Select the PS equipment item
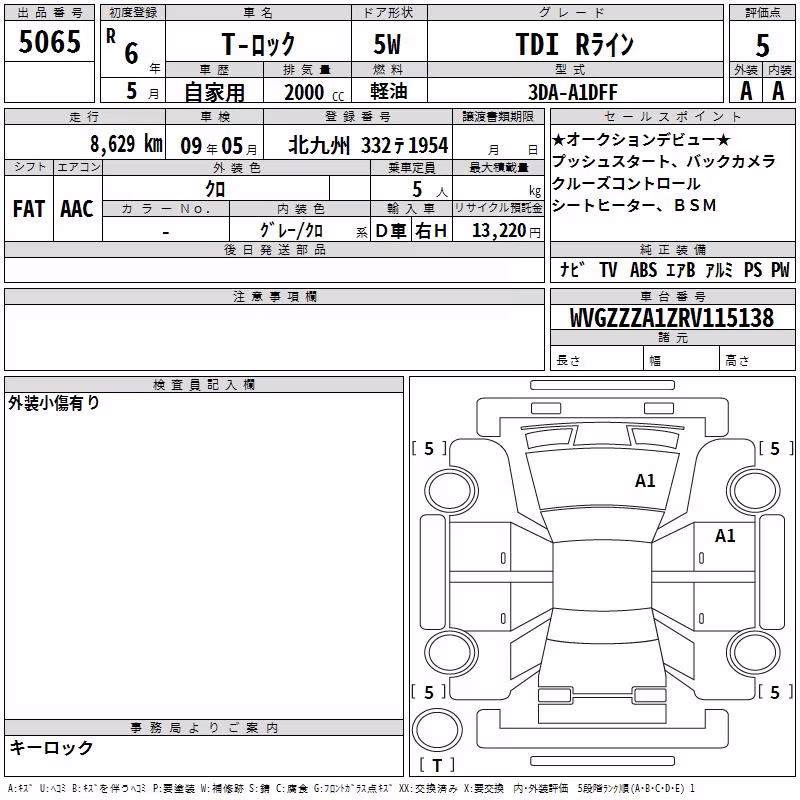Screen dimensions: 800x800 753,269
